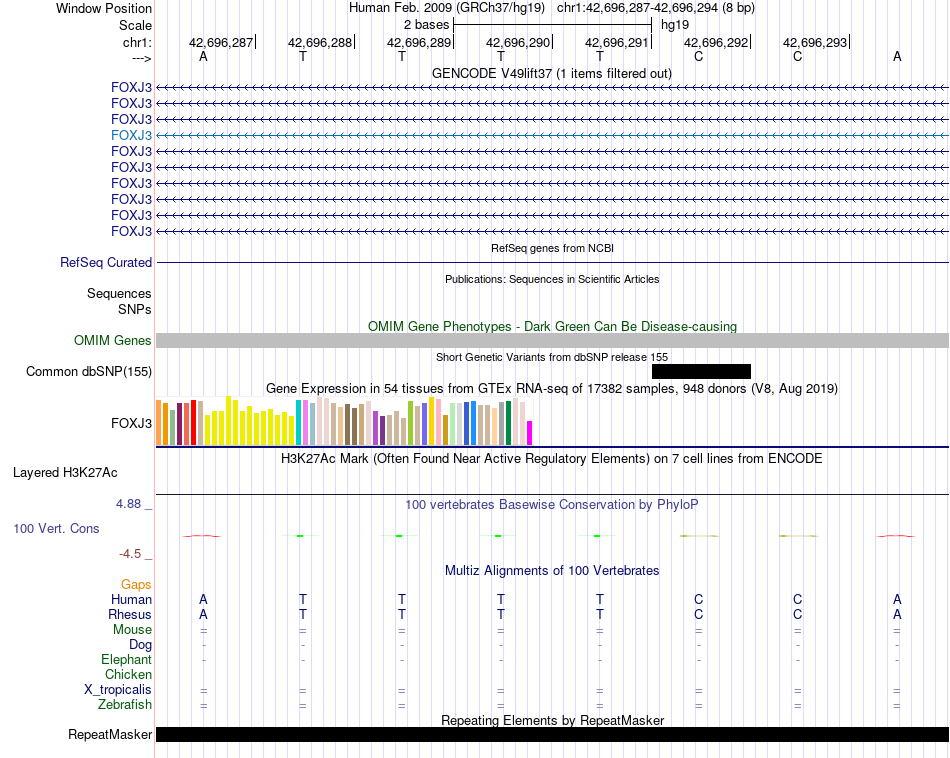The height and width of the screenshot is (758, 950).
Task: Select the Rhesus species label
Action: 130,614
